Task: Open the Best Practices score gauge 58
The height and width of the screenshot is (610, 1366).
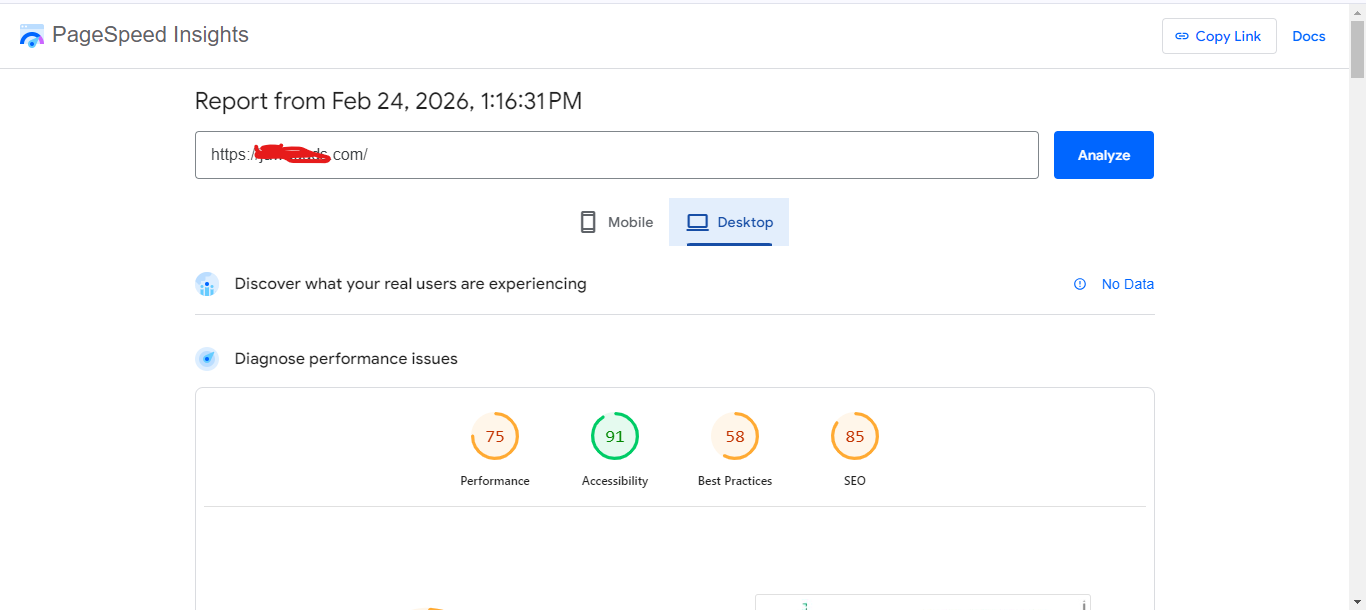Action: [x=735, y=437]
